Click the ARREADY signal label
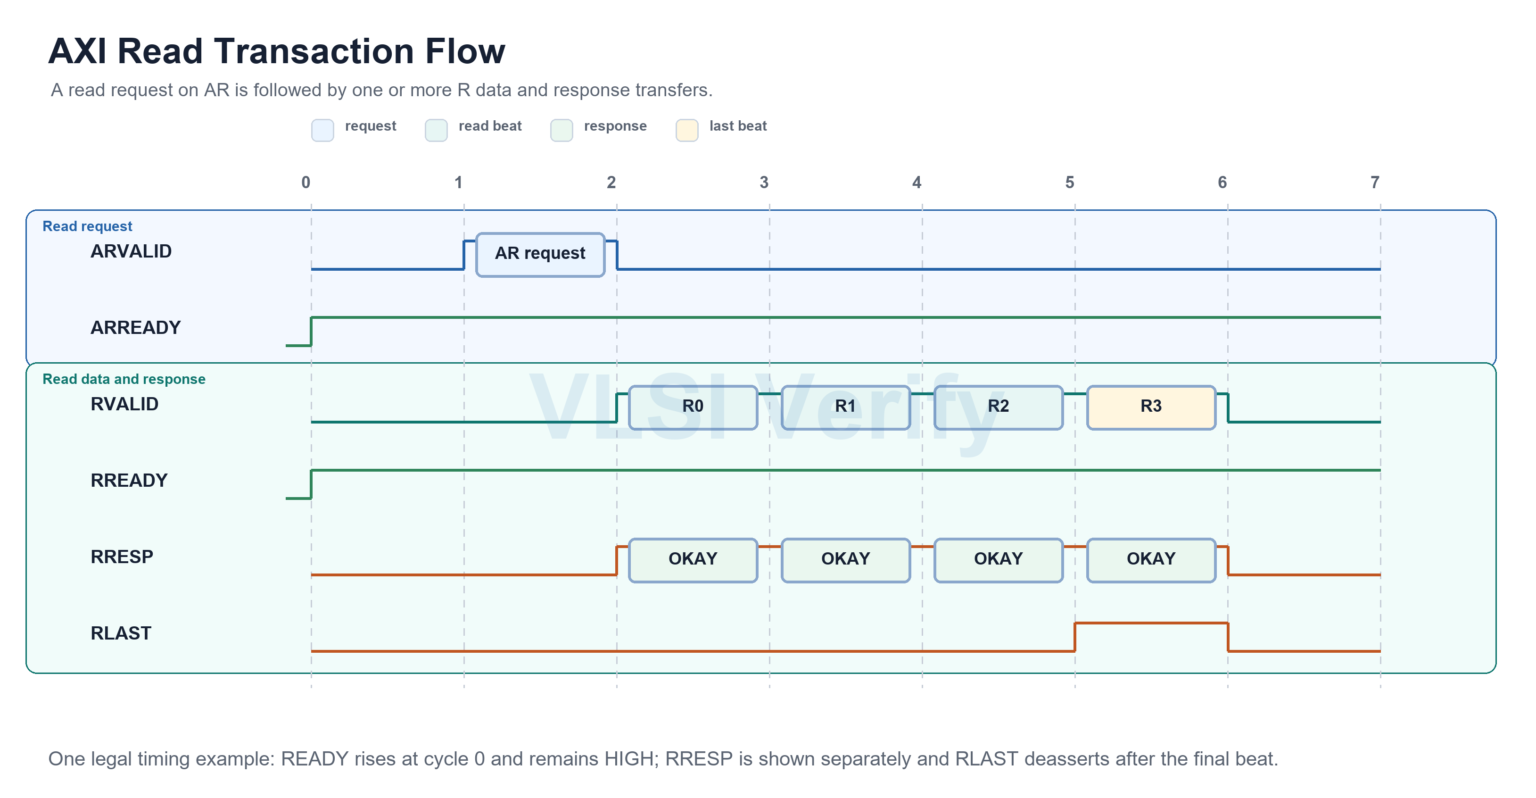Image resolution: width=1536 pixels, height=798 pixels. (135, 328)
